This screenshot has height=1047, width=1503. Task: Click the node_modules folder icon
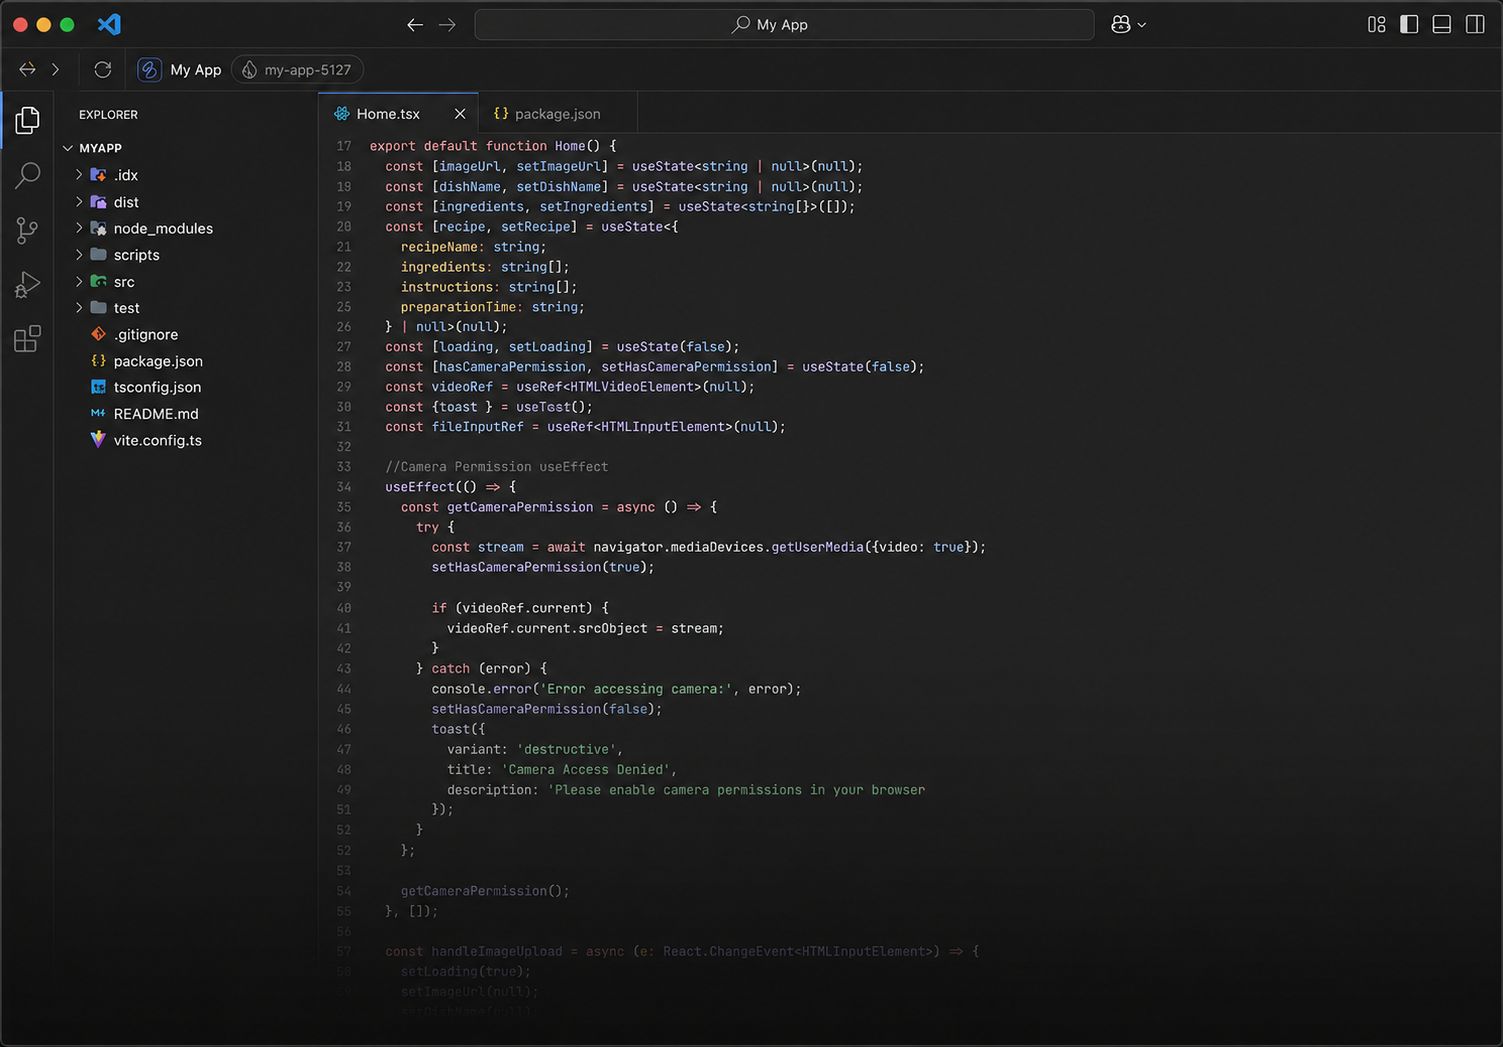click(x=98, y=228)
